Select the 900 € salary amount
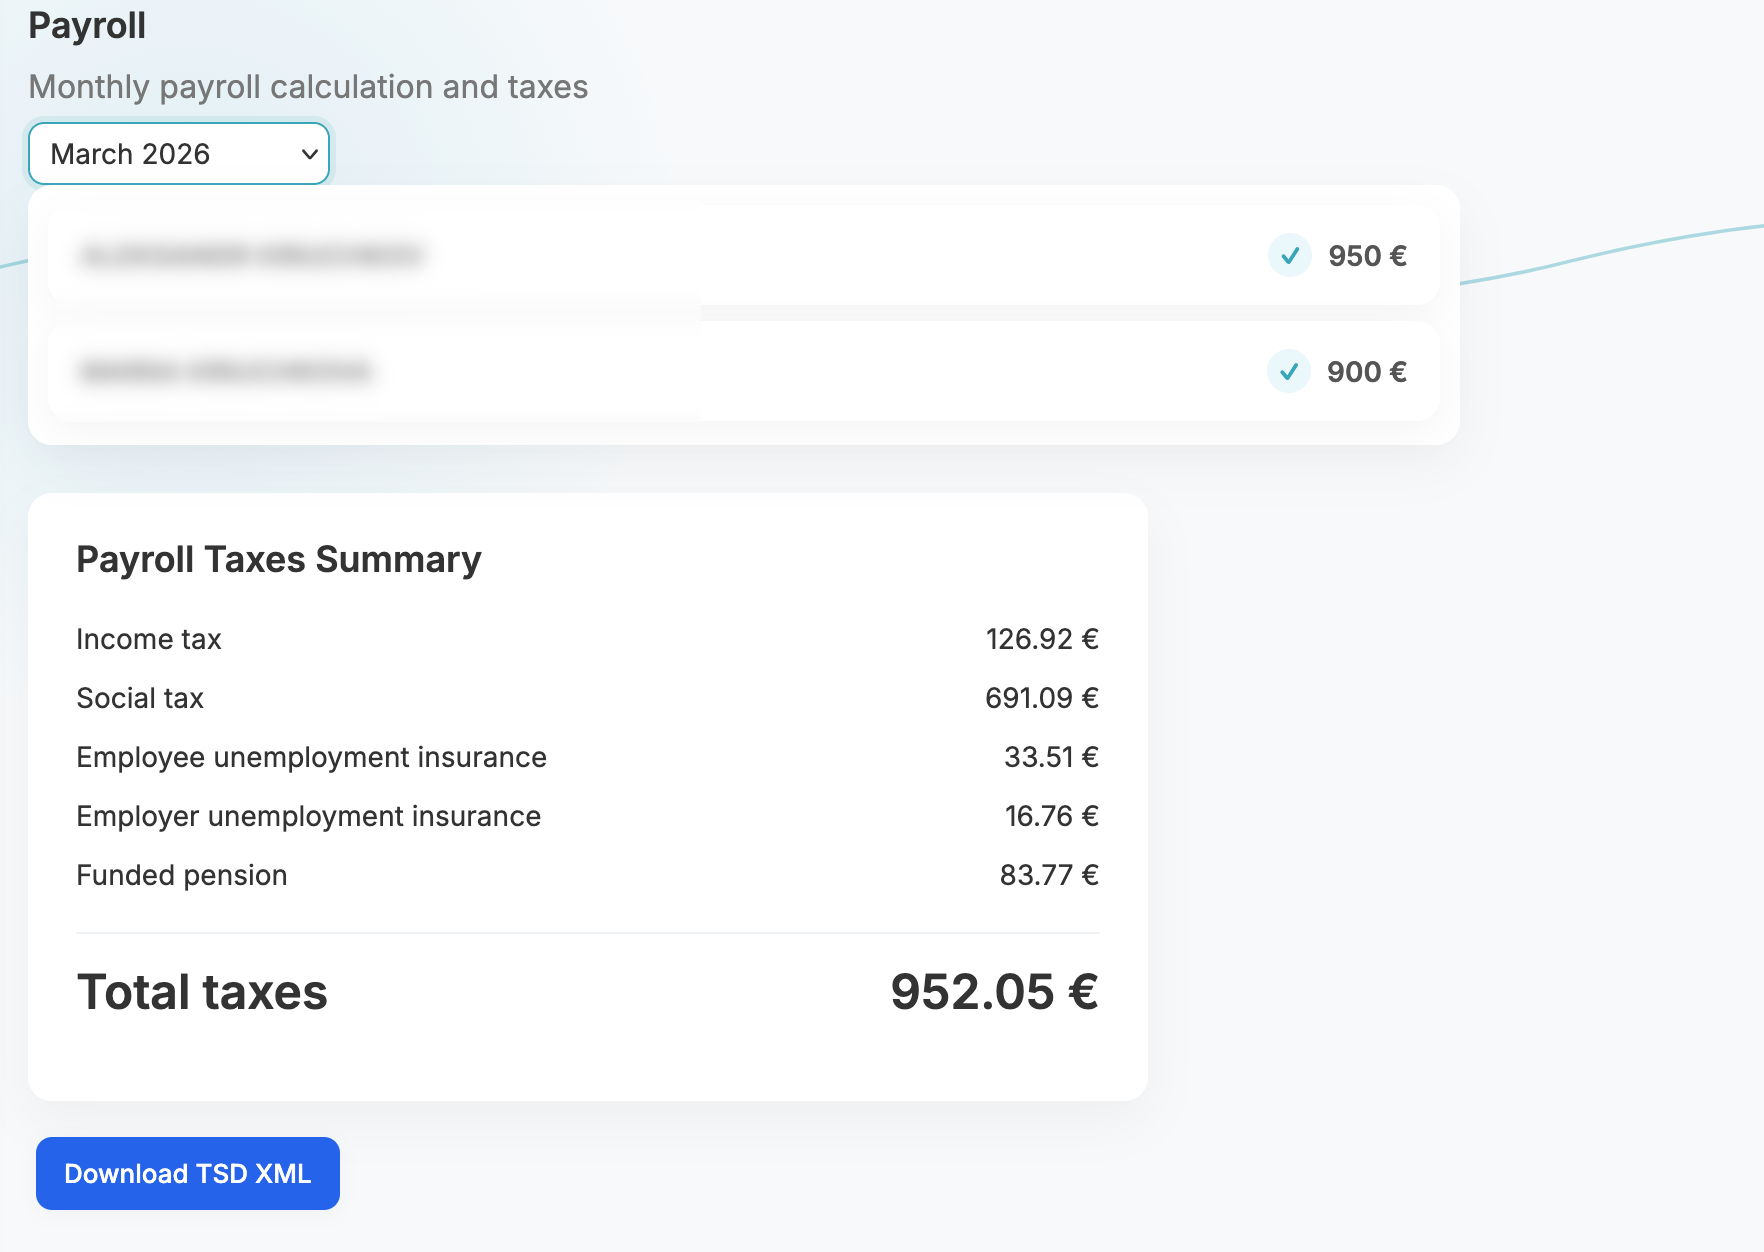 [1366, 372]
